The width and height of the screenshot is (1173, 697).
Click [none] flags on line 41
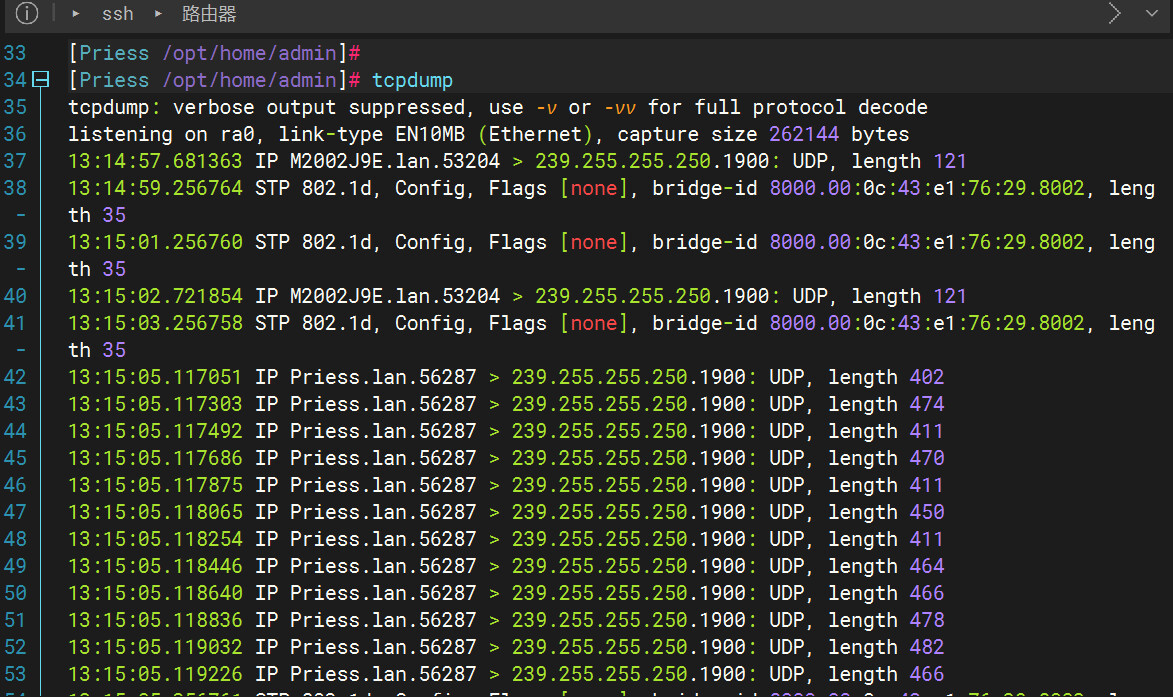coord(593,323)
